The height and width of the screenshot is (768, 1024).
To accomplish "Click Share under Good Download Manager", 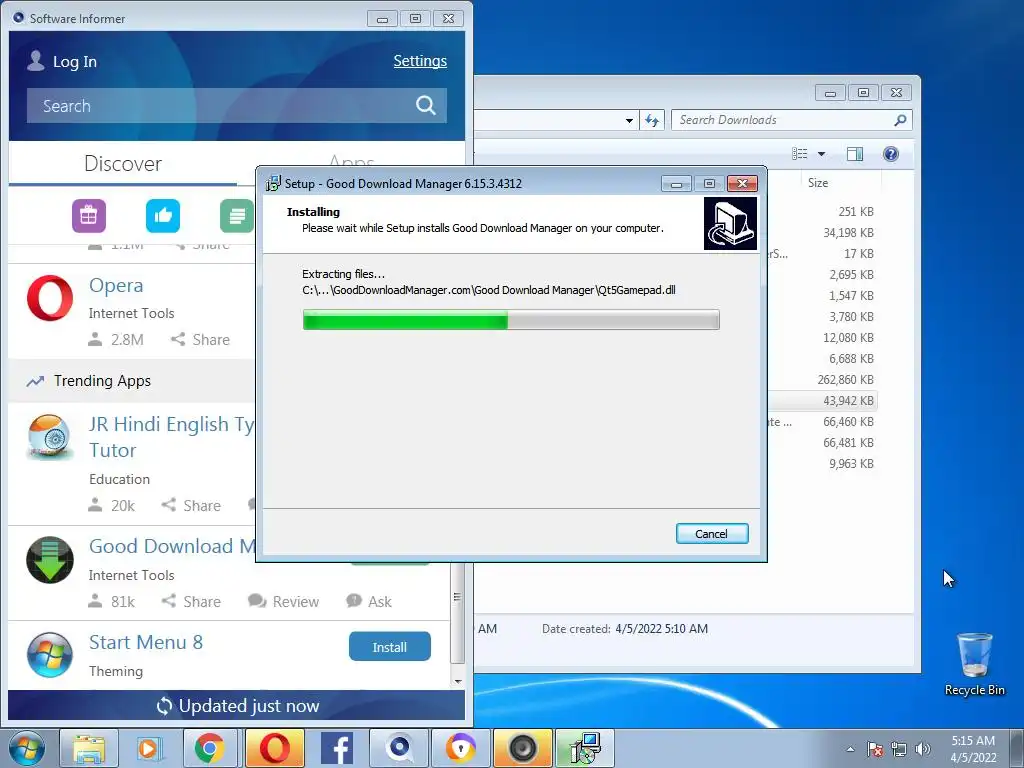I will [x=191, y=601].
